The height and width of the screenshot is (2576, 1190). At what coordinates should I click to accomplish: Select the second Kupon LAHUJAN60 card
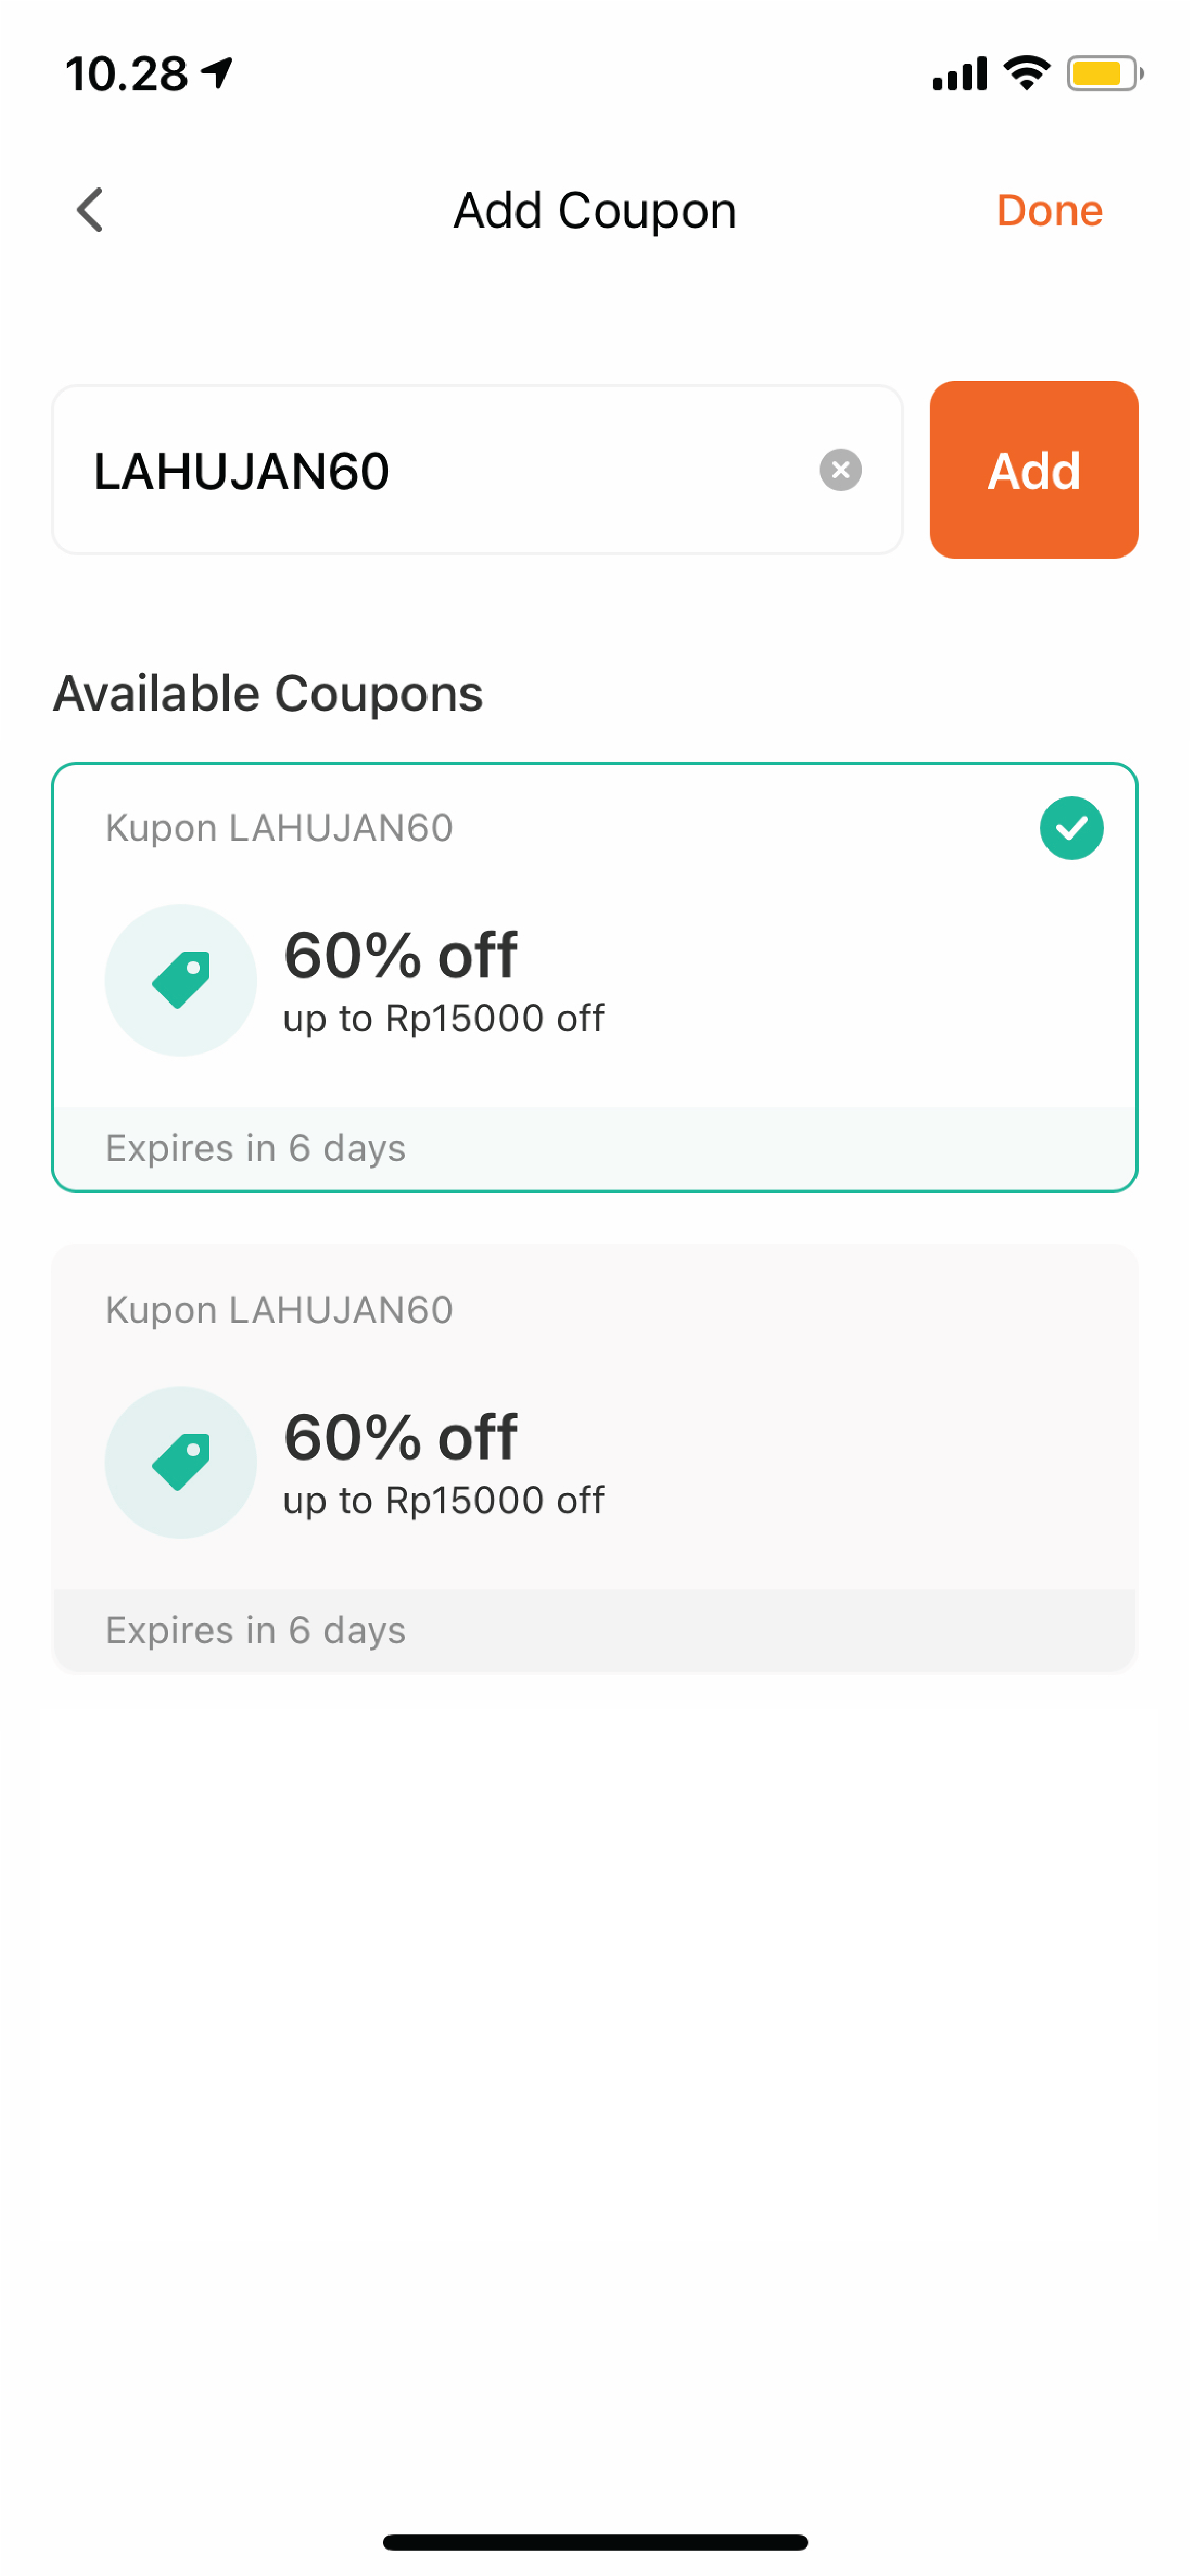pos(595,1457)
